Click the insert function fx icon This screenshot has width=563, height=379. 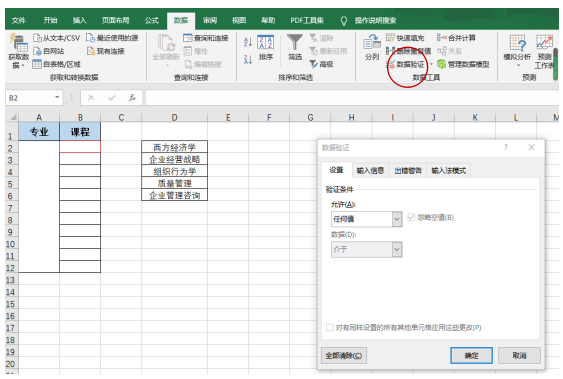coord(132,98)
